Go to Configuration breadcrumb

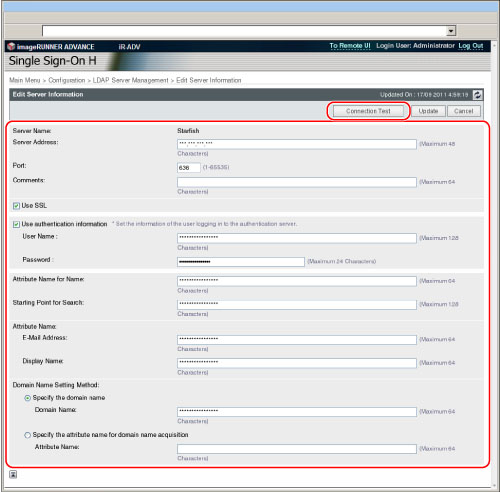[67, 80]
